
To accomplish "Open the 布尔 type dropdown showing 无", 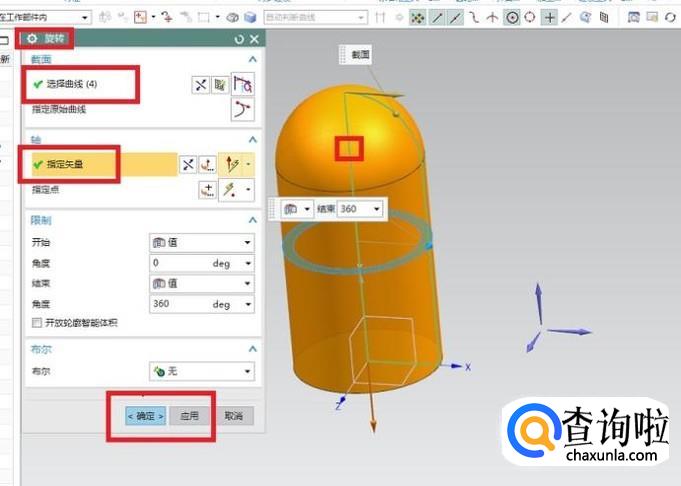I will 202,371.
